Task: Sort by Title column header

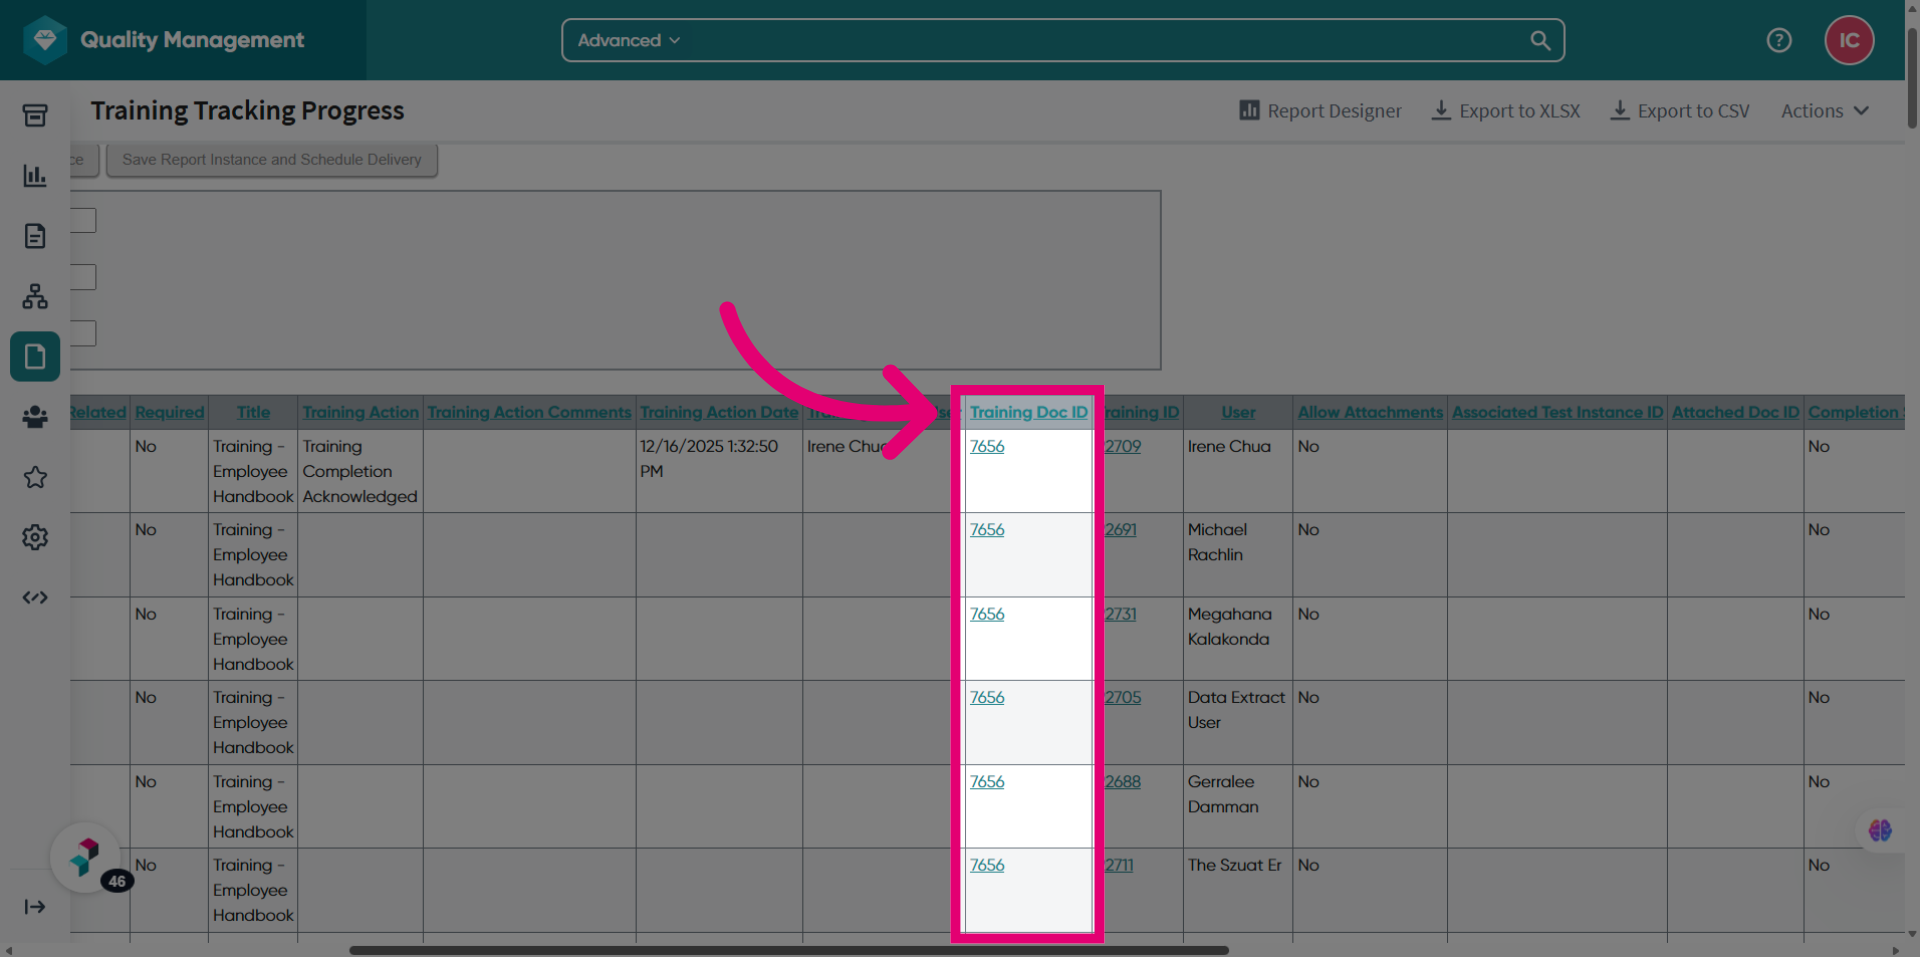Action: coord(253,412)
